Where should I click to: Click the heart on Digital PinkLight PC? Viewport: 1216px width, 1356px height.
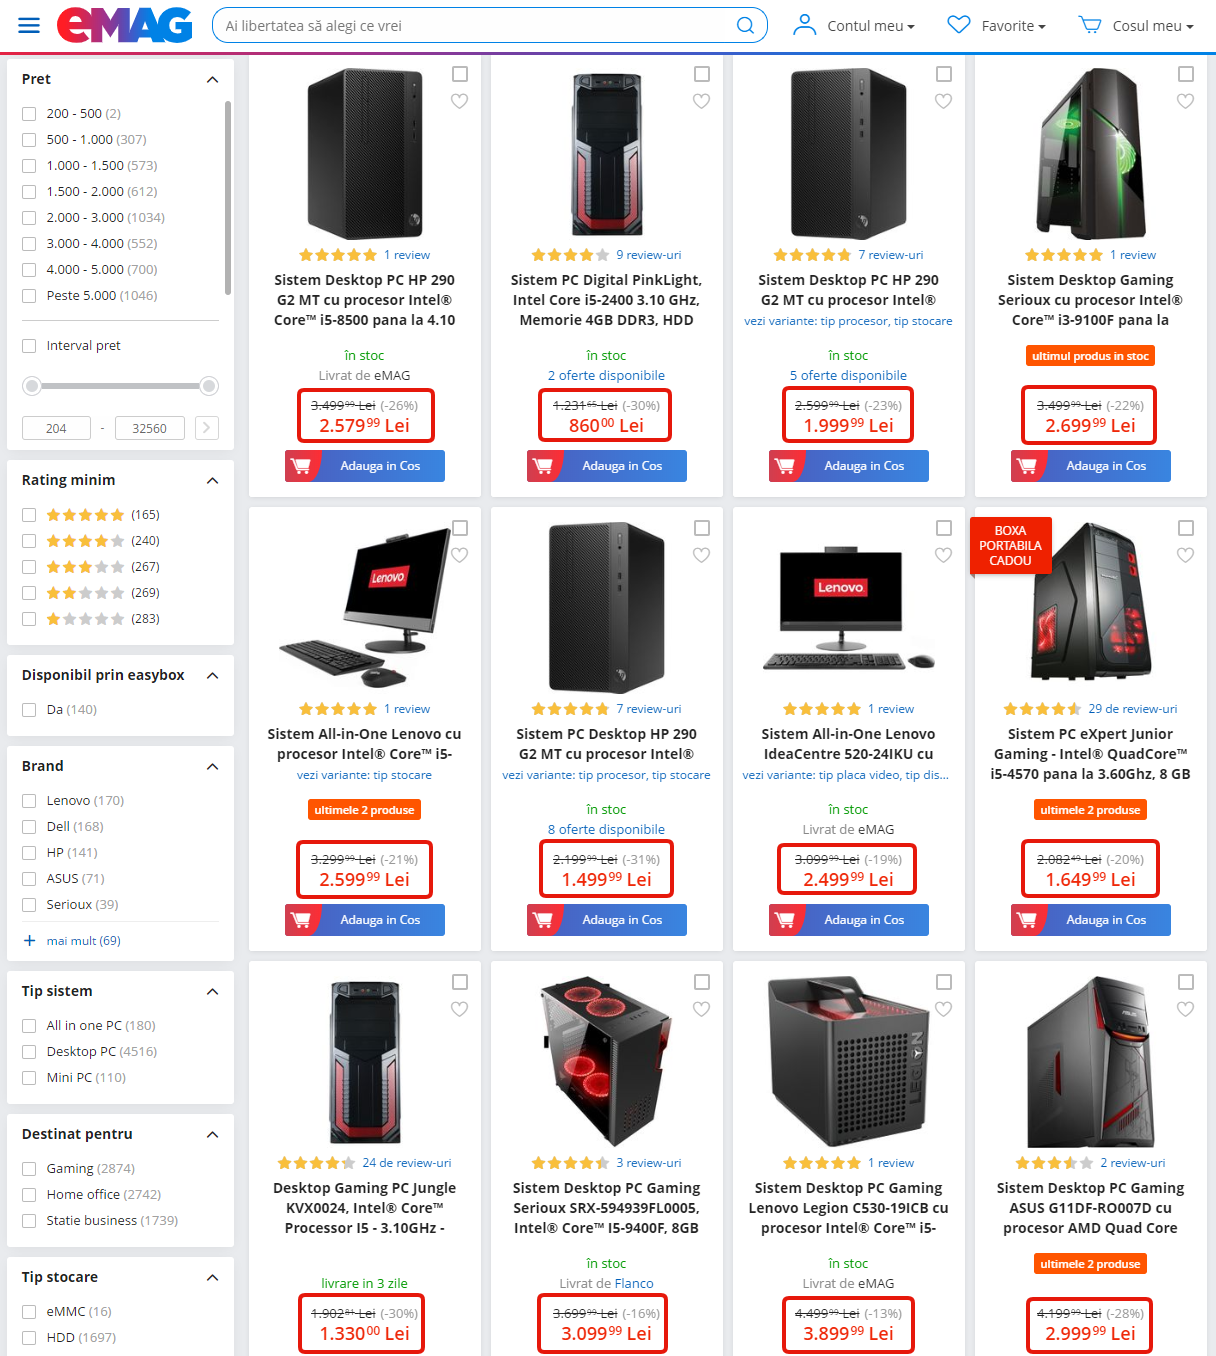pos(702,101)
